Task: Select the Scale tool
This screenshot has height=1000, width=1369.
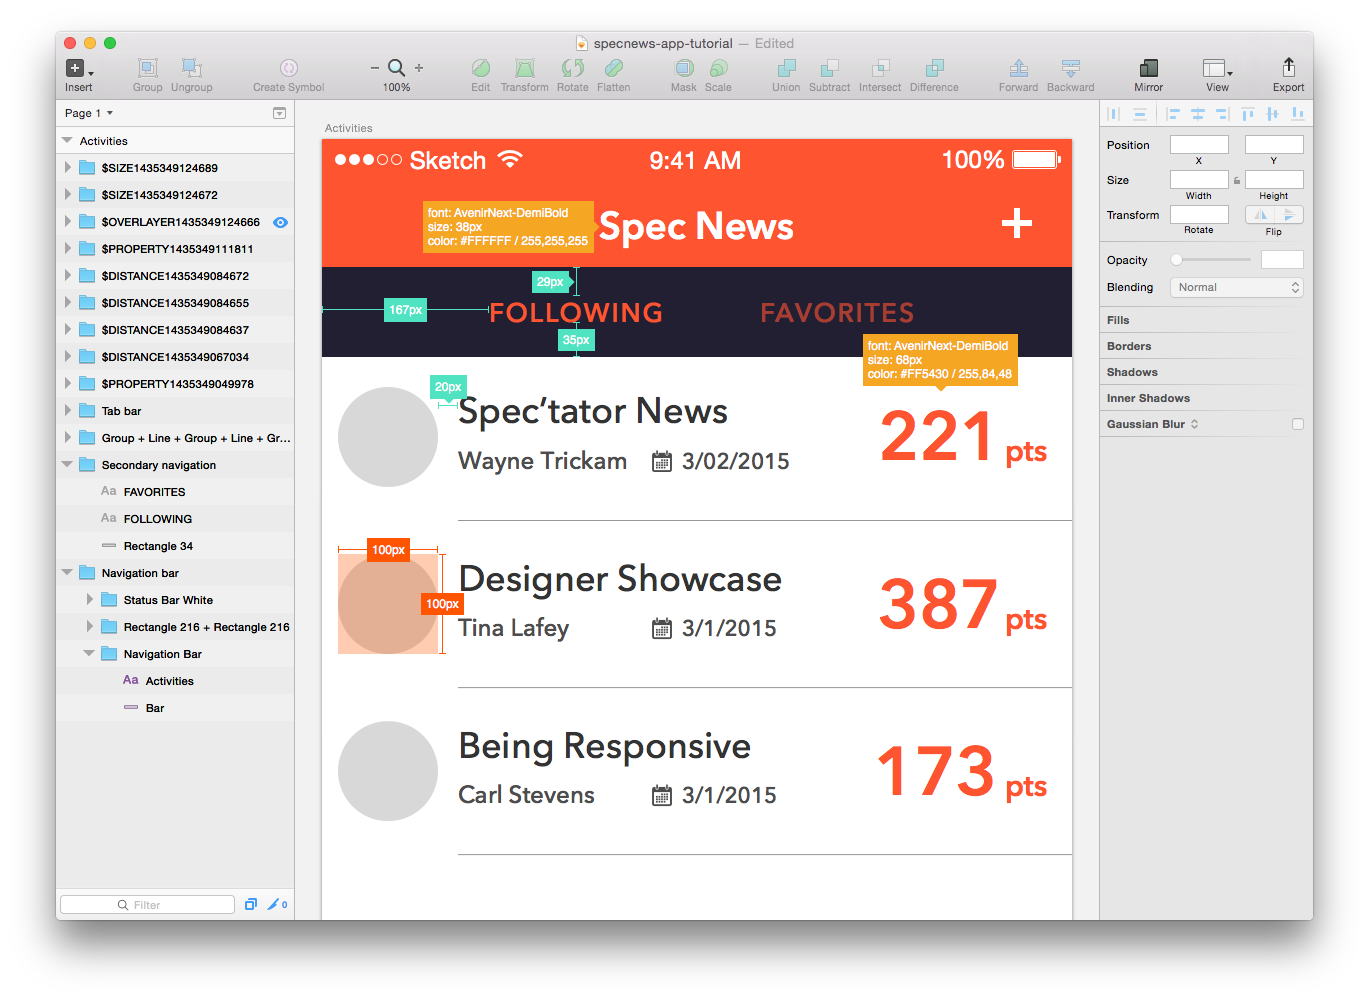Action: click(718, 68)
